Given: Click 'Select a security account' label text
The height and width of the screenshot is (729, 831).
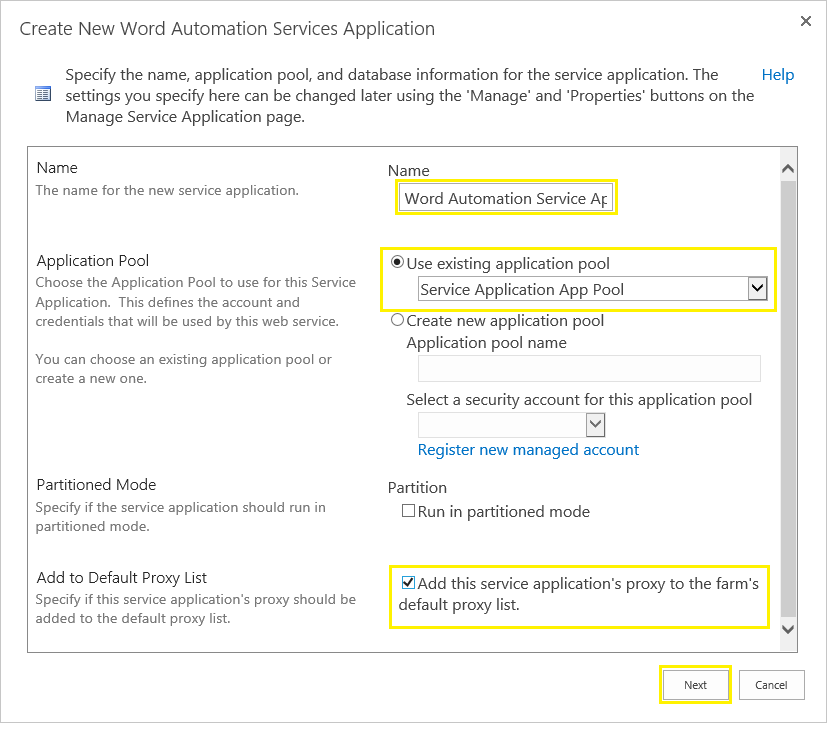Looking at the screenshot, I should tap(579, 399).
